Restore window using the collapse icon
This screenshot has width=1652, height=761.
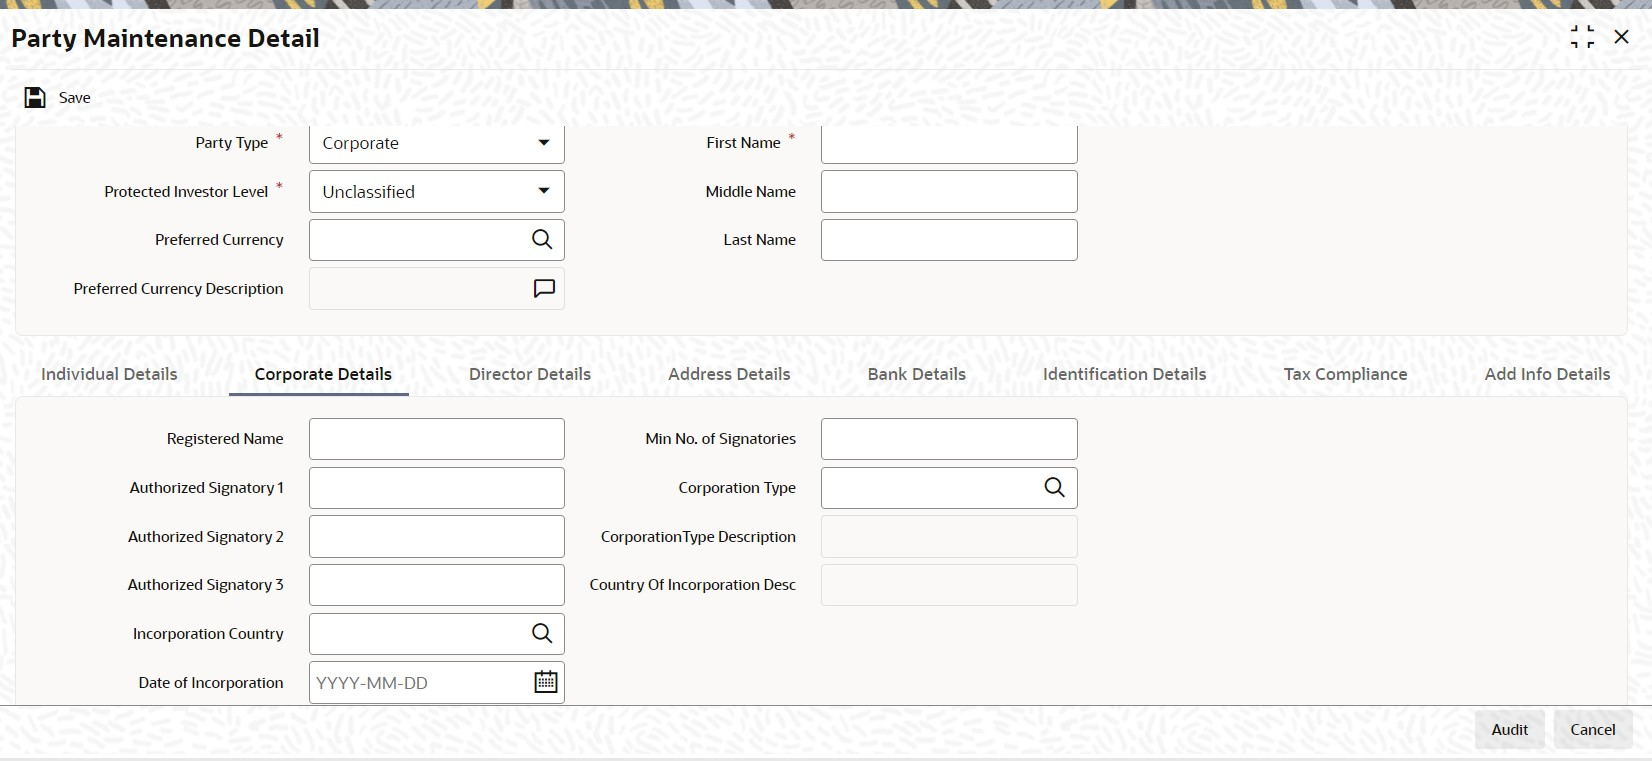tap(1582, 37)
